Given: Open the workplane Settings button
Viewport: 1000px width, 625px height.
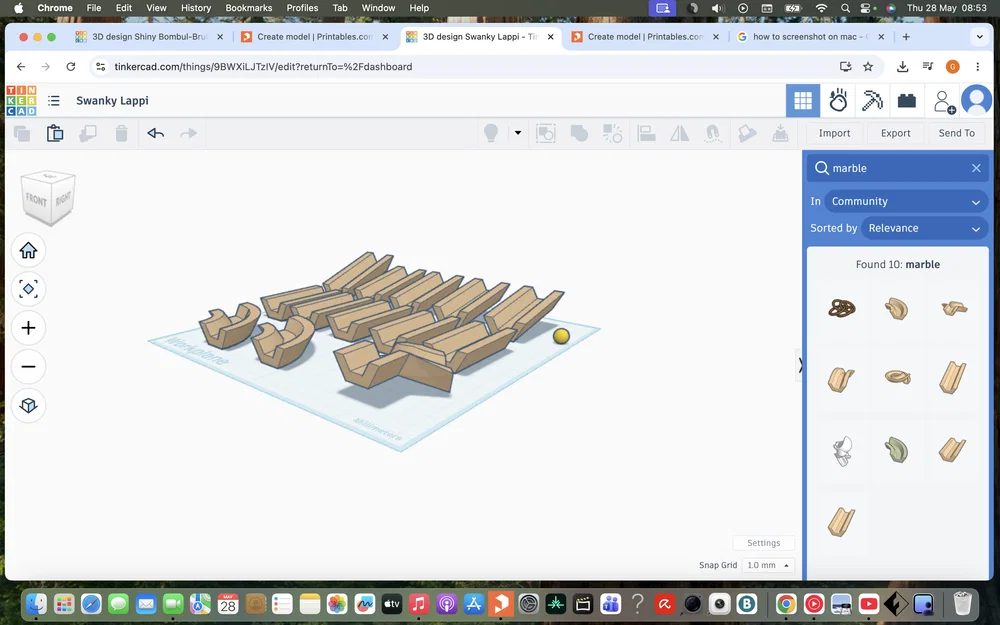Looking at the screenshot, I should 763,543.
